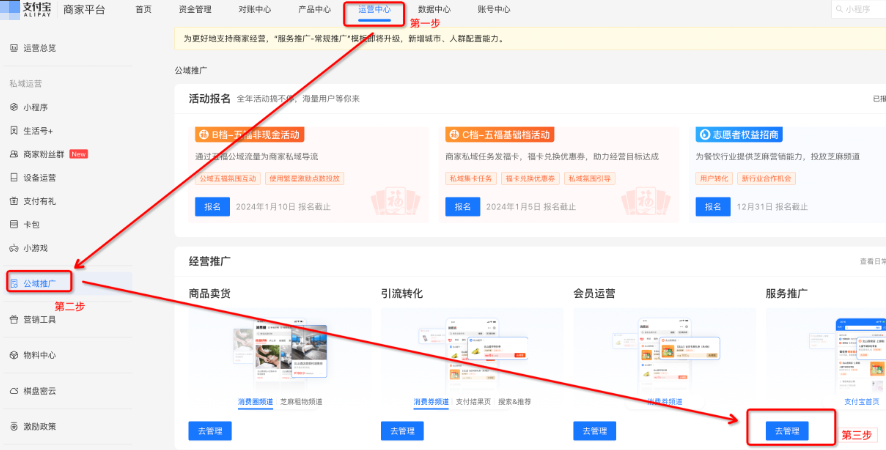Viewport: 886px width, 450px height.
Task: Click the C档-五福基础档活动 title badge
Action: click(x=500, y=135)
